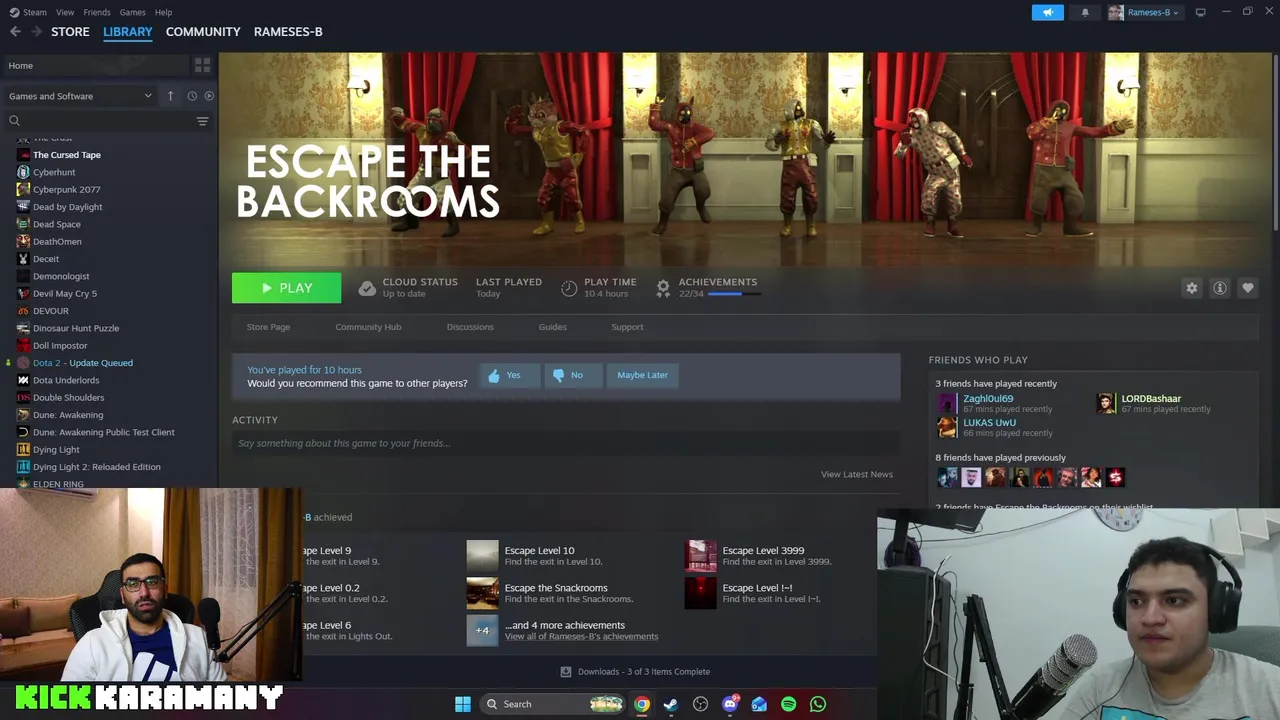Click the Home library button
Screen dimensions: 1280x720
96,66
